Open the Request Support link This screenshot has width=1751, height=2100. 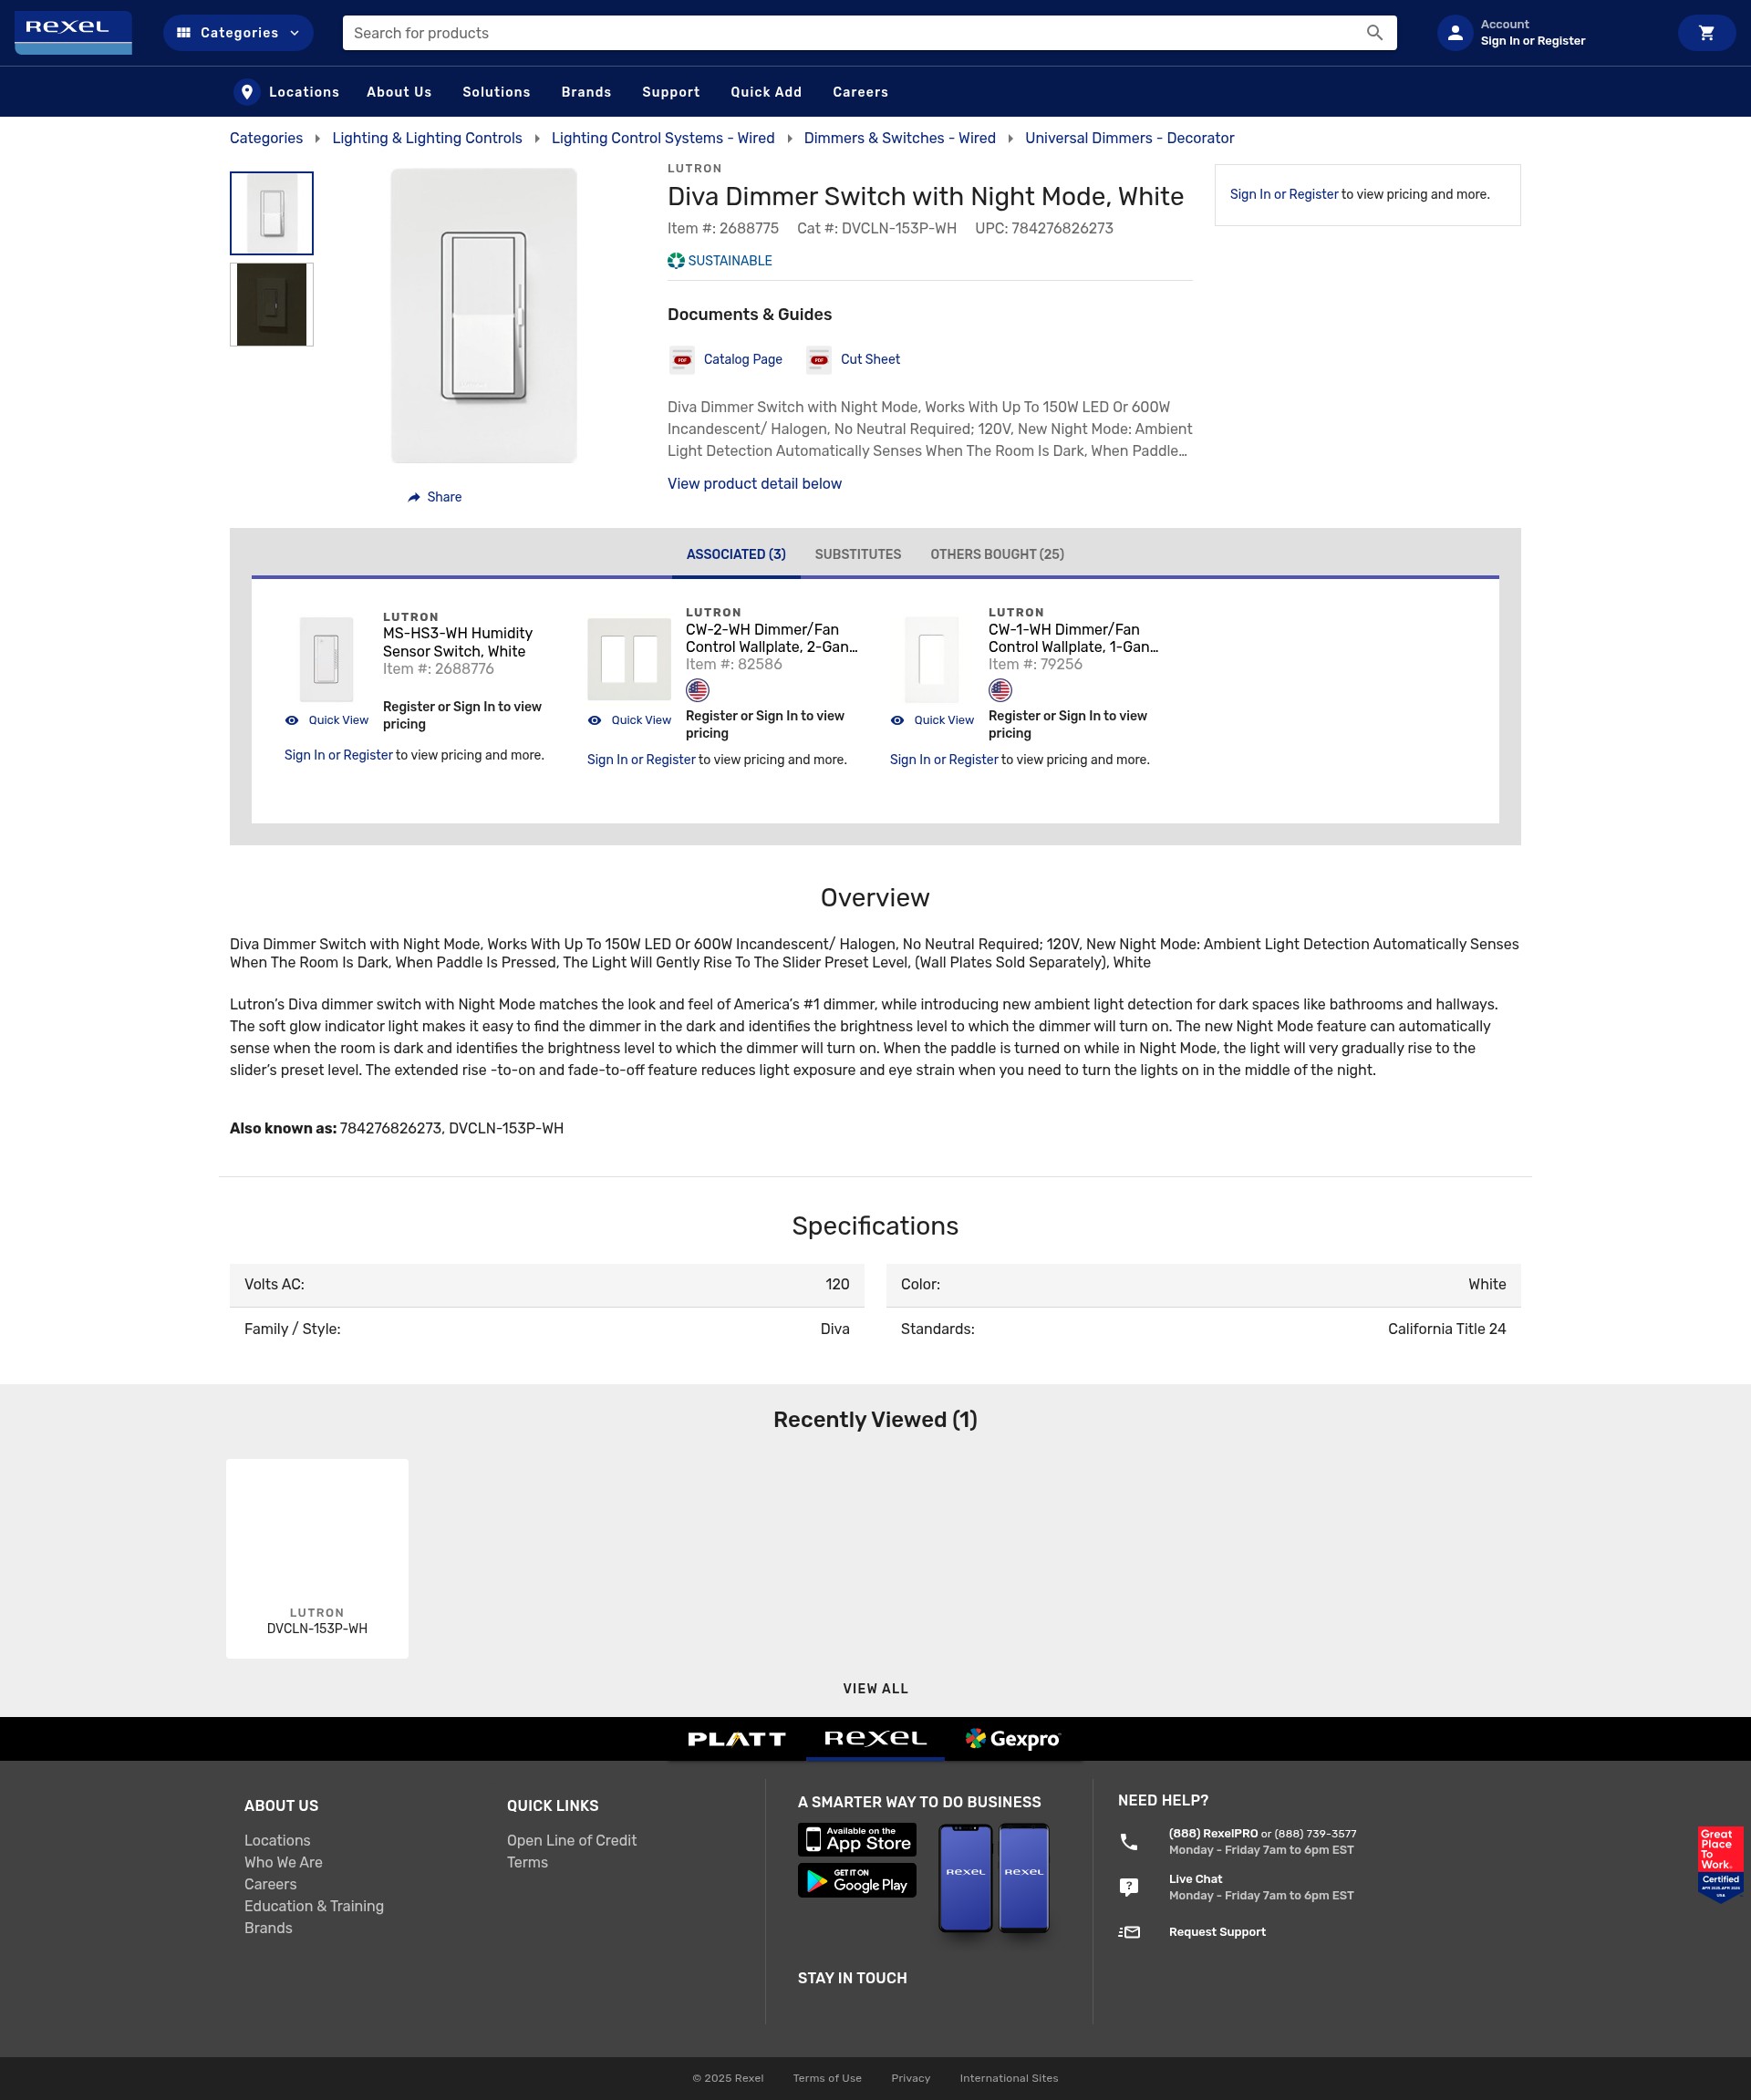(x=1217, y=1932)
